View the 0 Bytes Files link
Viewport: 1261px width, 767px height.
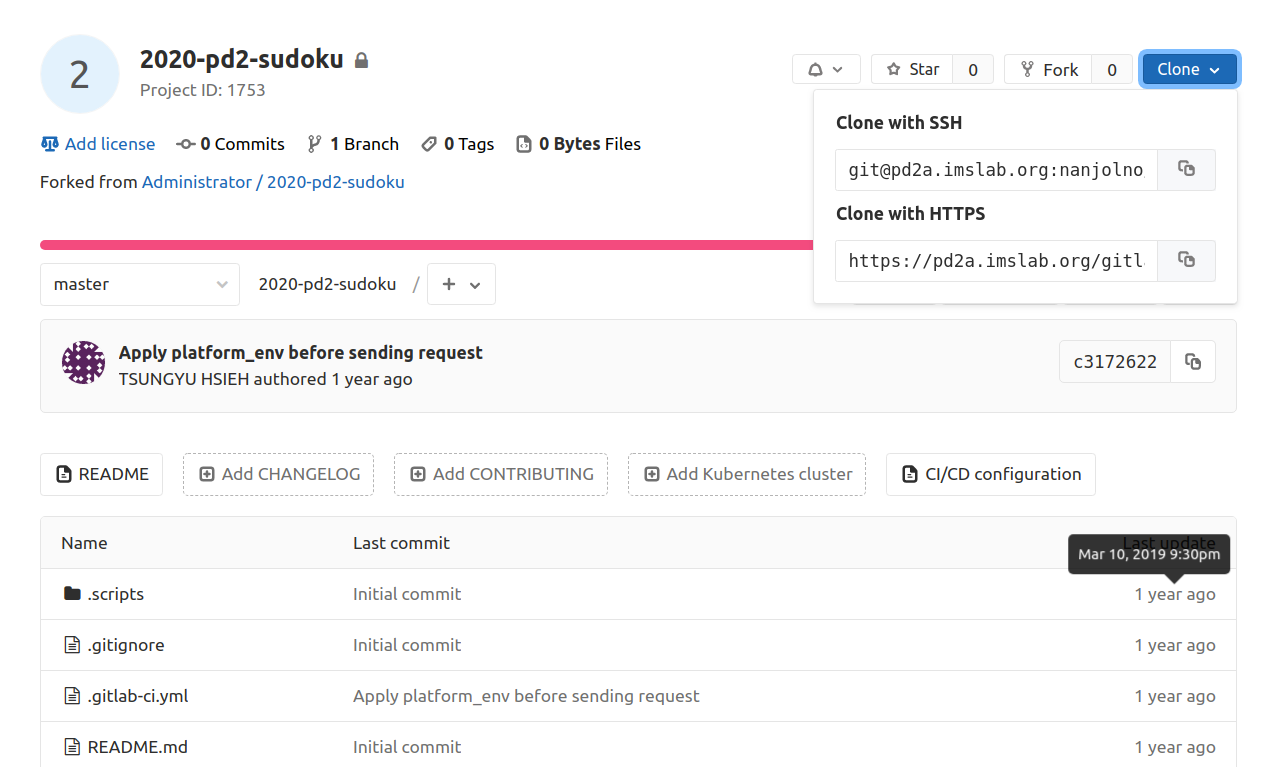pos(579,144)
